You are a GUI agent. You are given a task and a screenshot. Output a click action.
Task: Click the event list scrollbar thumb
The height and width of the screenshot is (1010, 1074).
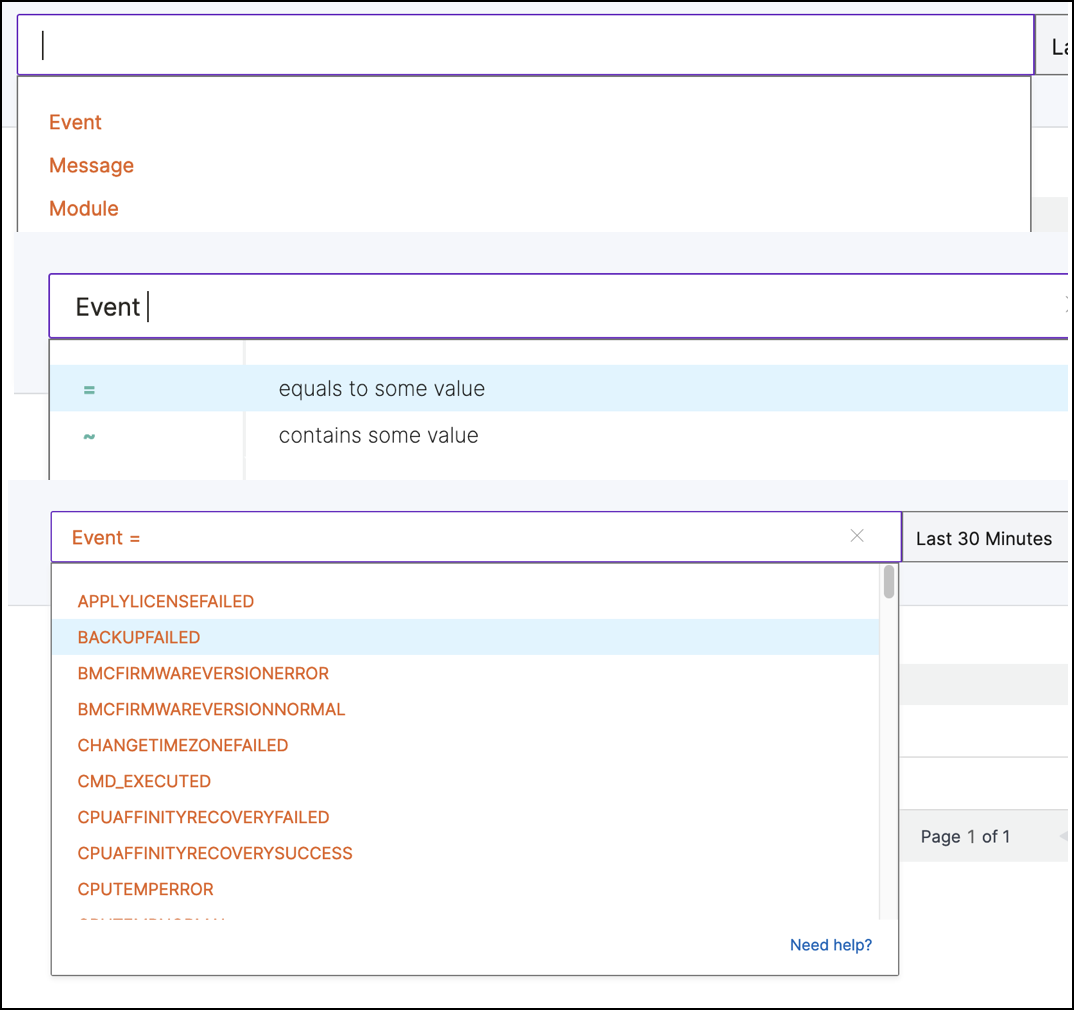[x=888, y=582]
